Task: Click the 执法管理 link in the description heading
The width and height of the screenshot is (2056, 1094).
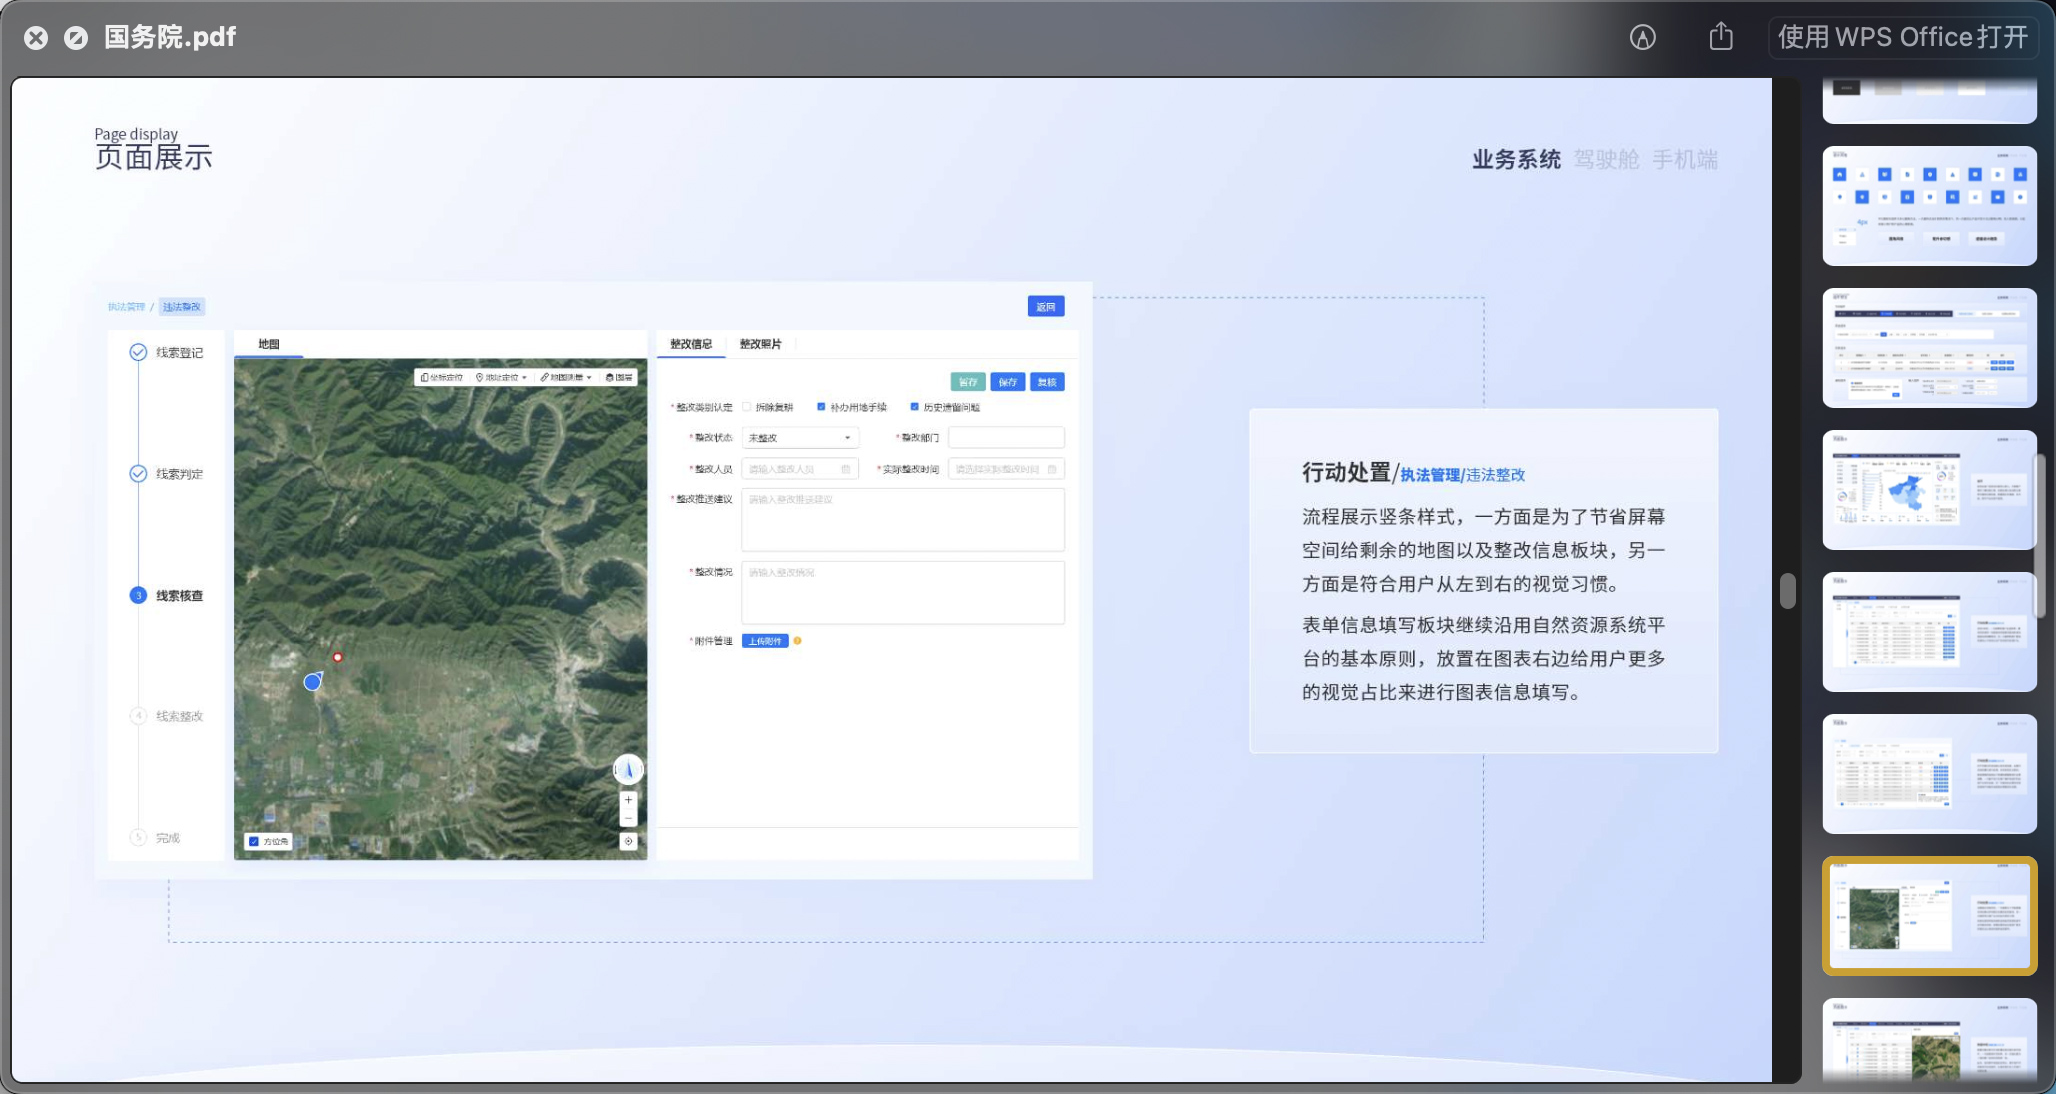Action: point(1430,475)
